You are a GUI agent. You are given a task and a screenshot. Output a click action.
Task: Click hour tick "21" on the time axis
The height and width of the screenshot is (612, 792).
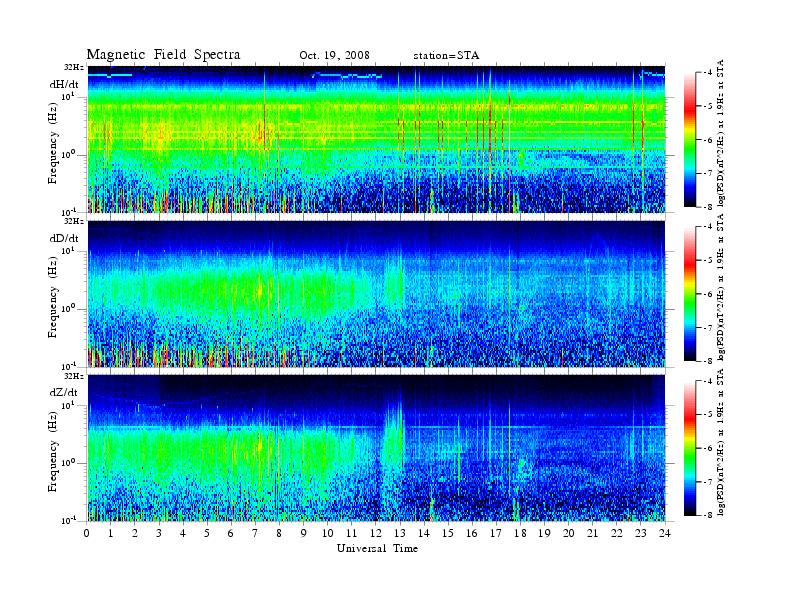click(592, 533)
